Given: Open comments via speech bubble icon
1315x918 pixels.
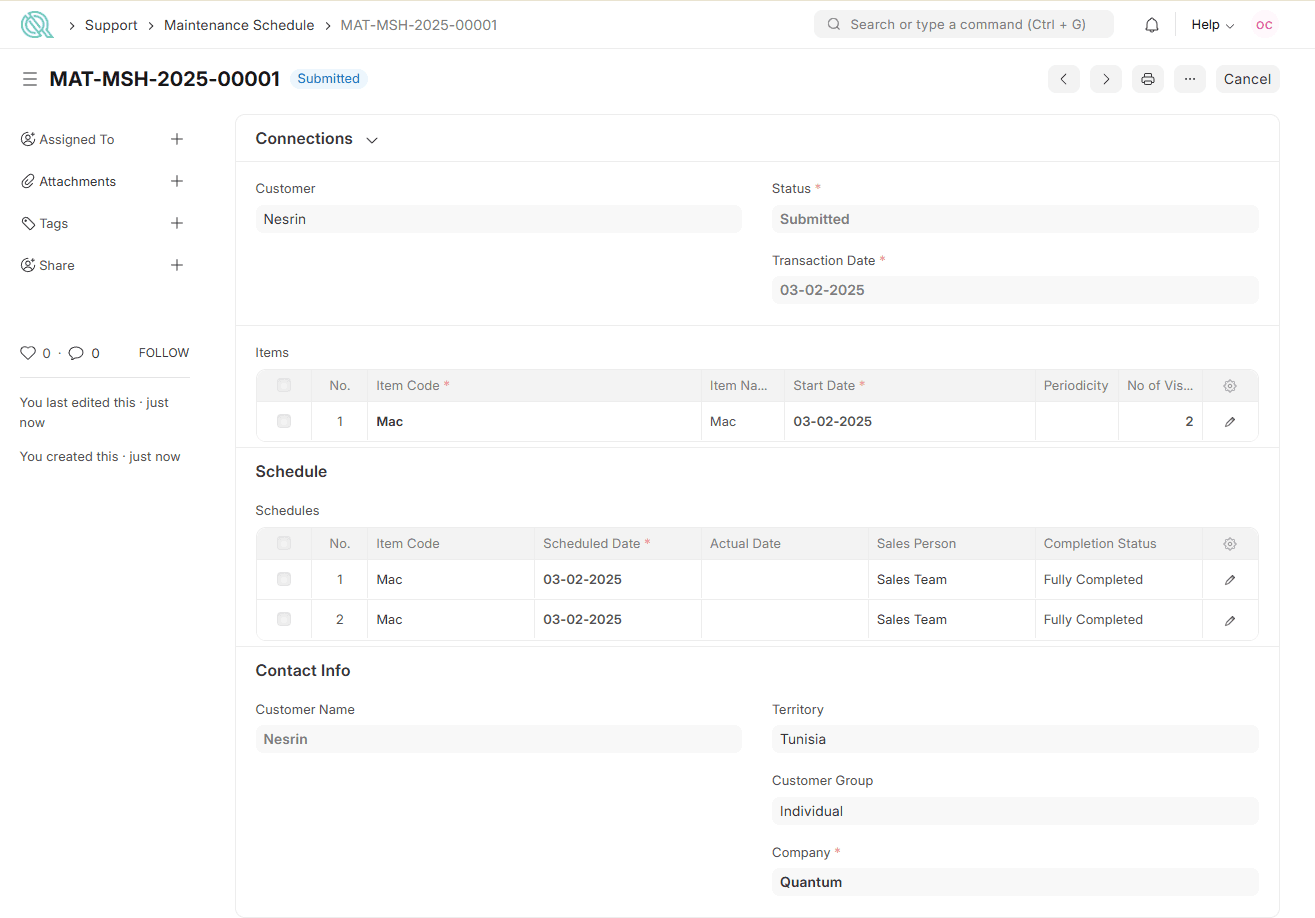Looking at the screenshot, I should (76, 353).
